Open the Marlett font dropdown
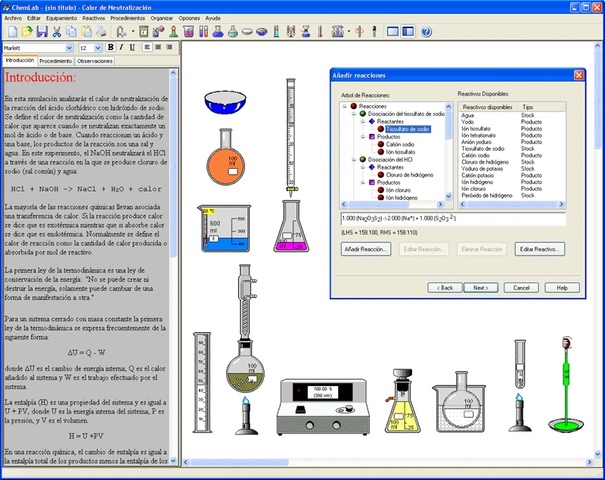The width and height of the screenshot is (605, 480). pyautogui.click(x=69, y=48)
